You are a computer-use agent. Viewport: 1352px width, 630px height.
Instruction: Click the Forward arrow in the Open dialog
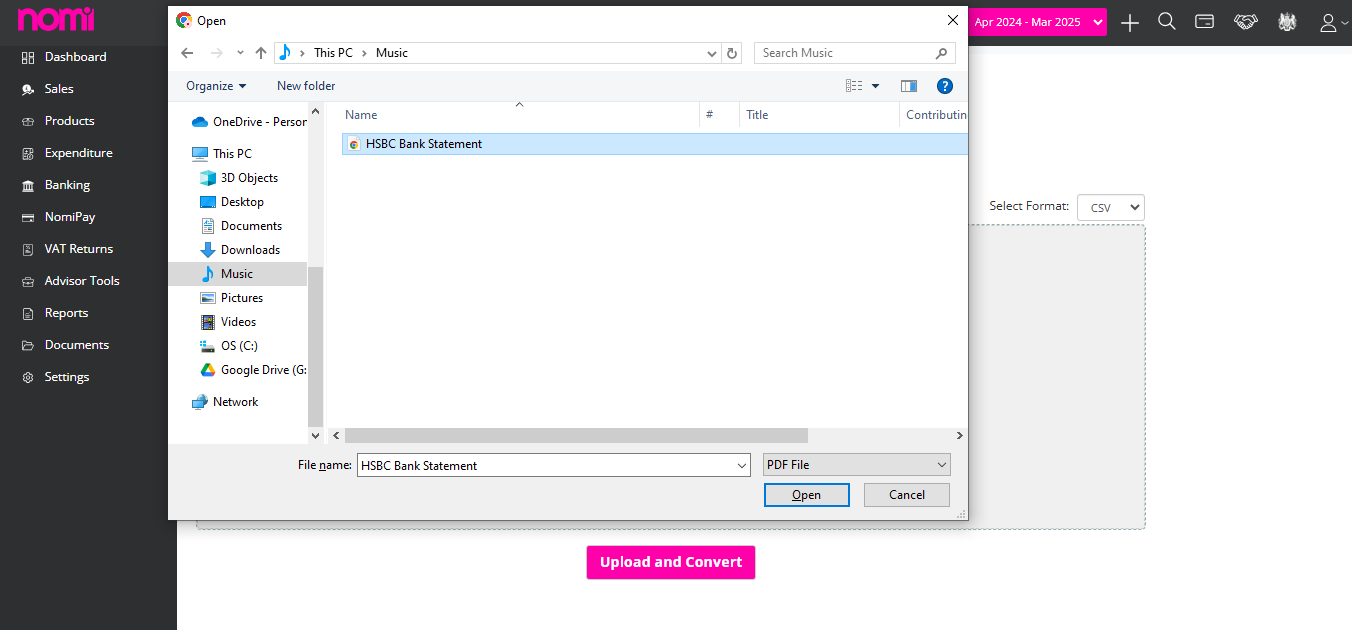217,53
